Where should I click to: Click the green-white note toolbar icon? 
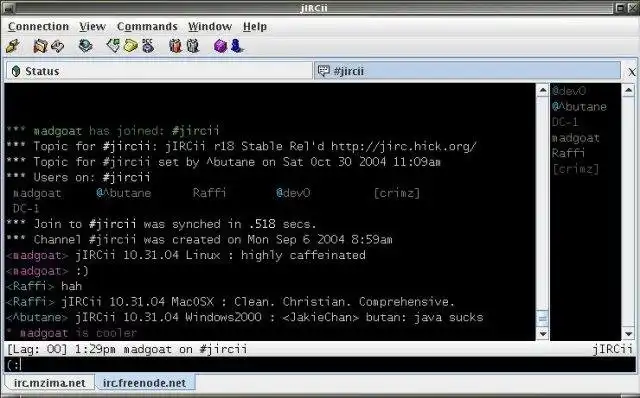(x=113, y=46)
